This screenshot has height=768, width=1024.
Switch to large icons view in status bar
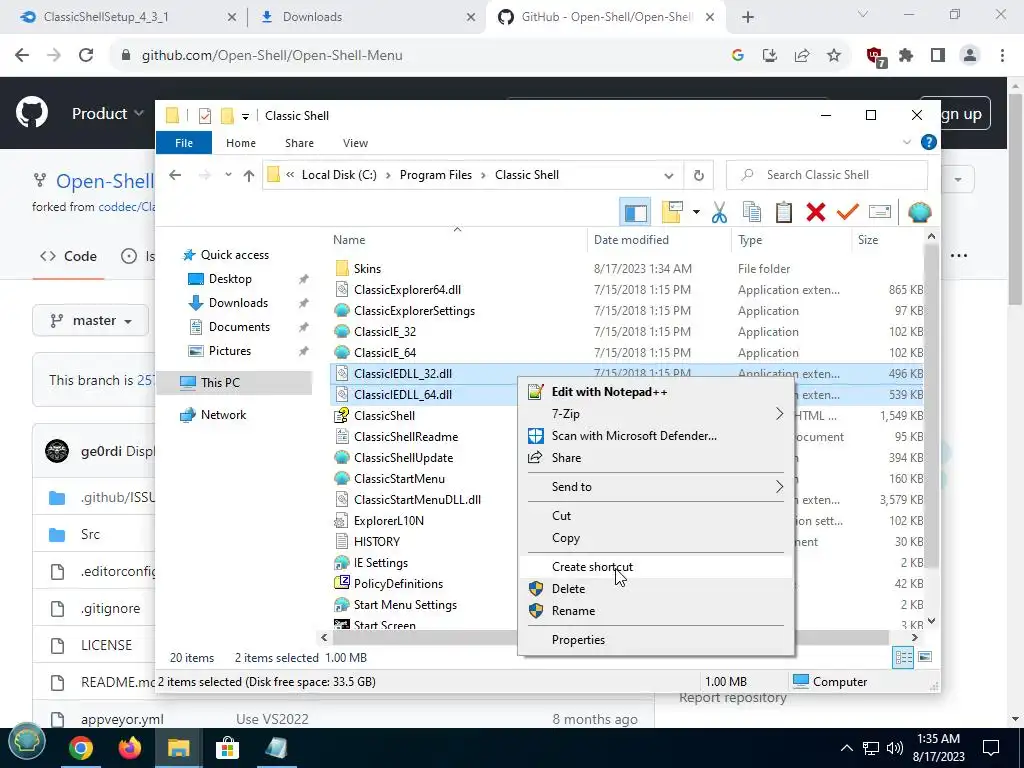point(925,657)
